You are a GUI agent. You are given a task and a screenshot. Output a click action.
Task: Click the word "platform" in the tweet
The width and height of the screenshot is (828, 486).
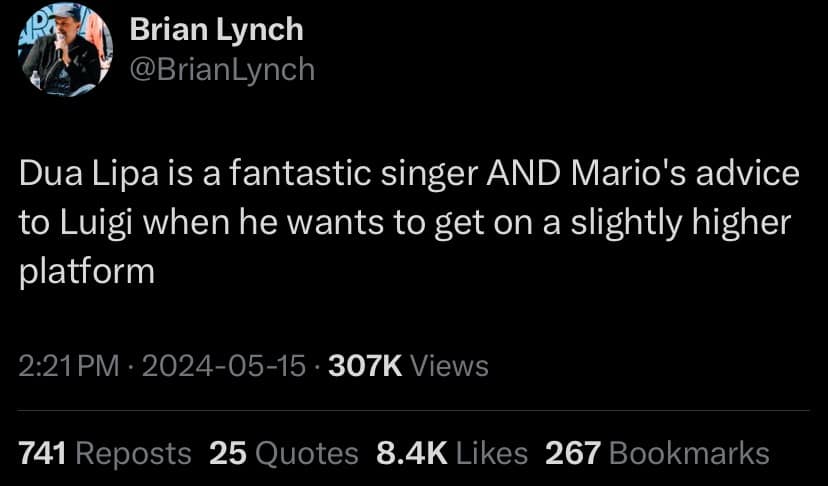(87, 270)
